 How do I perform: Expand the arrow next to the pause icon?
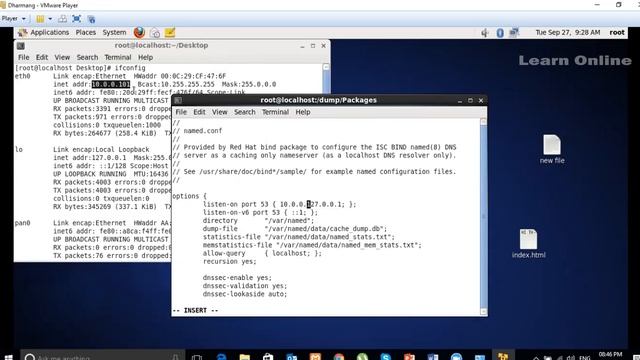(x=50, y=19)
